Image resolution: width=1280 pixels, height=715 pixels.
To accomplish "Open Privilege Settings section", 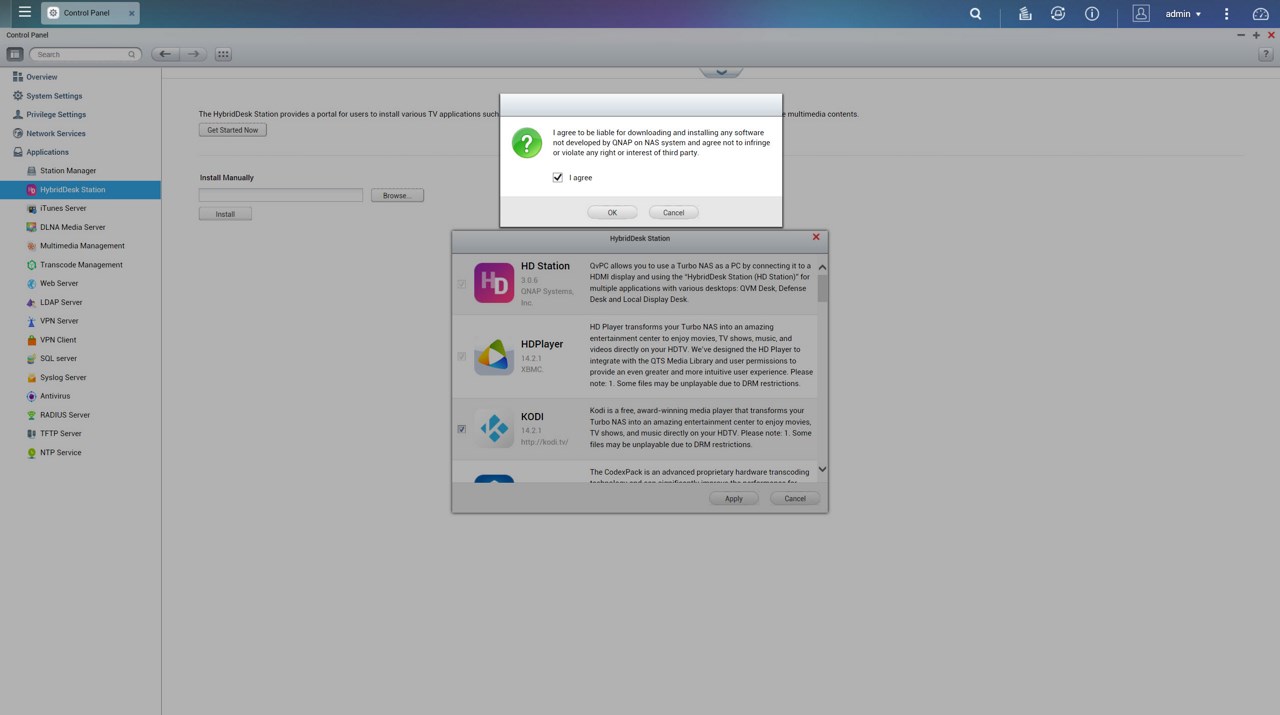I will 56,114.
